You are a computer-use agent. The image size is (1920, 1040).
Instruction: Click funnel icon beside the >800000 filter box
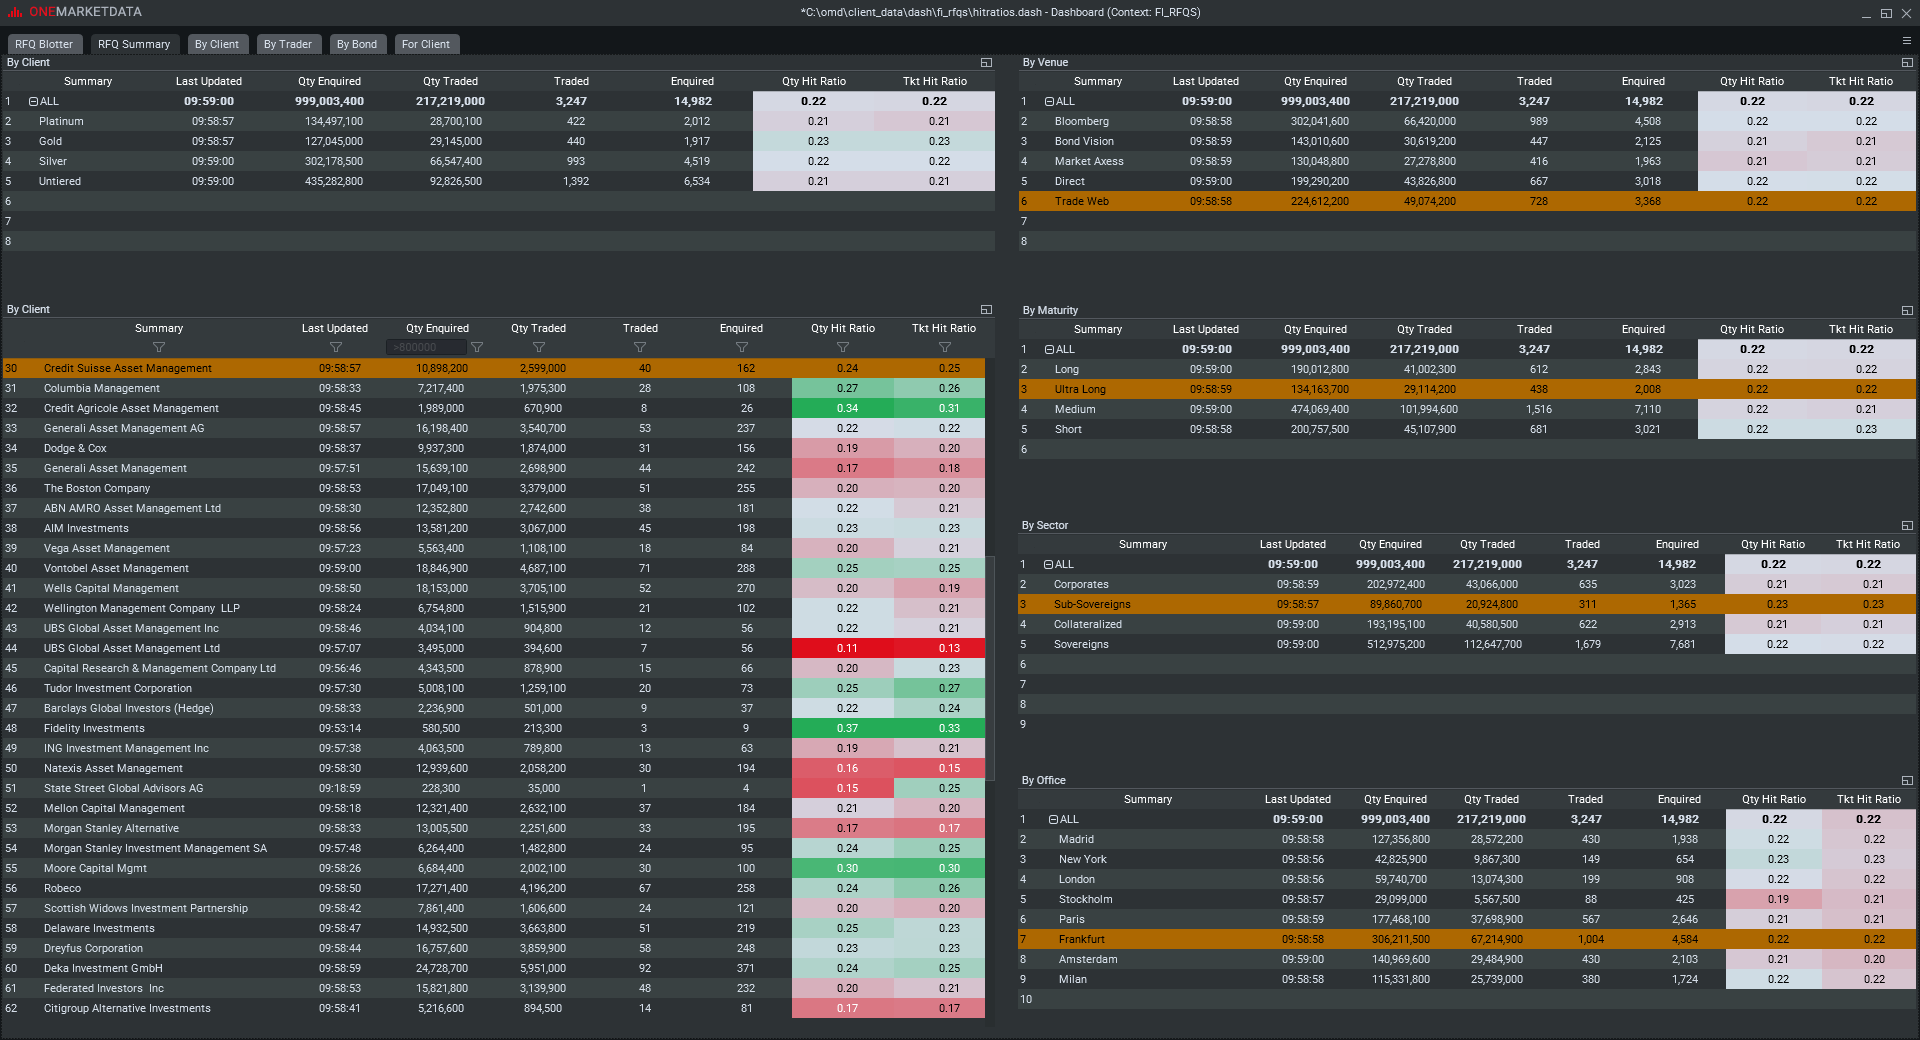tap(477, 347)
